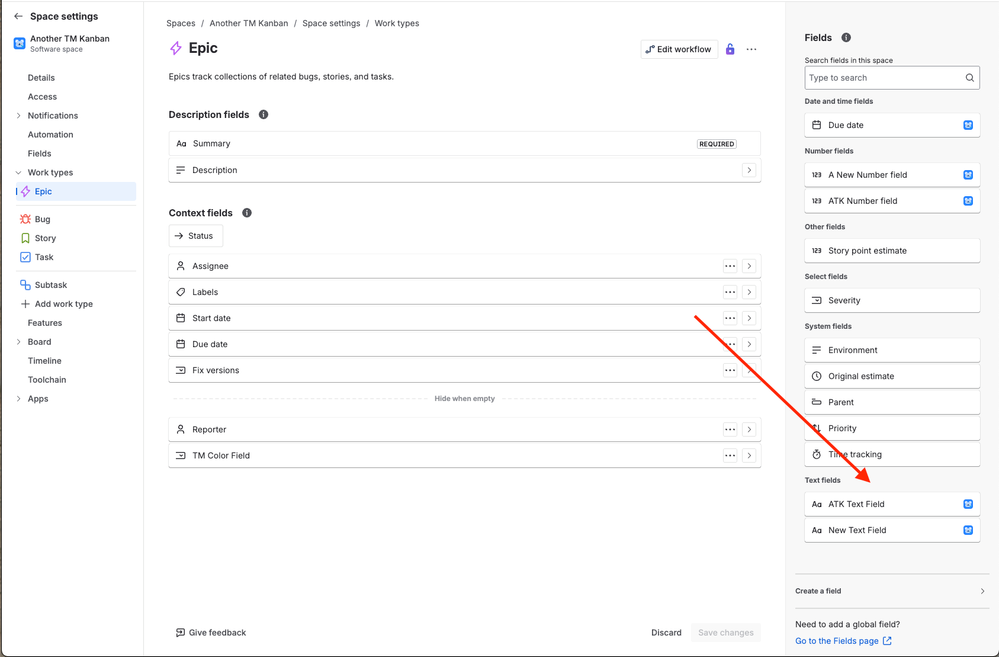Screen dimensions: 999x657
Task: Click the external link icon after Fields page
Action: click(x=887, y=641)
